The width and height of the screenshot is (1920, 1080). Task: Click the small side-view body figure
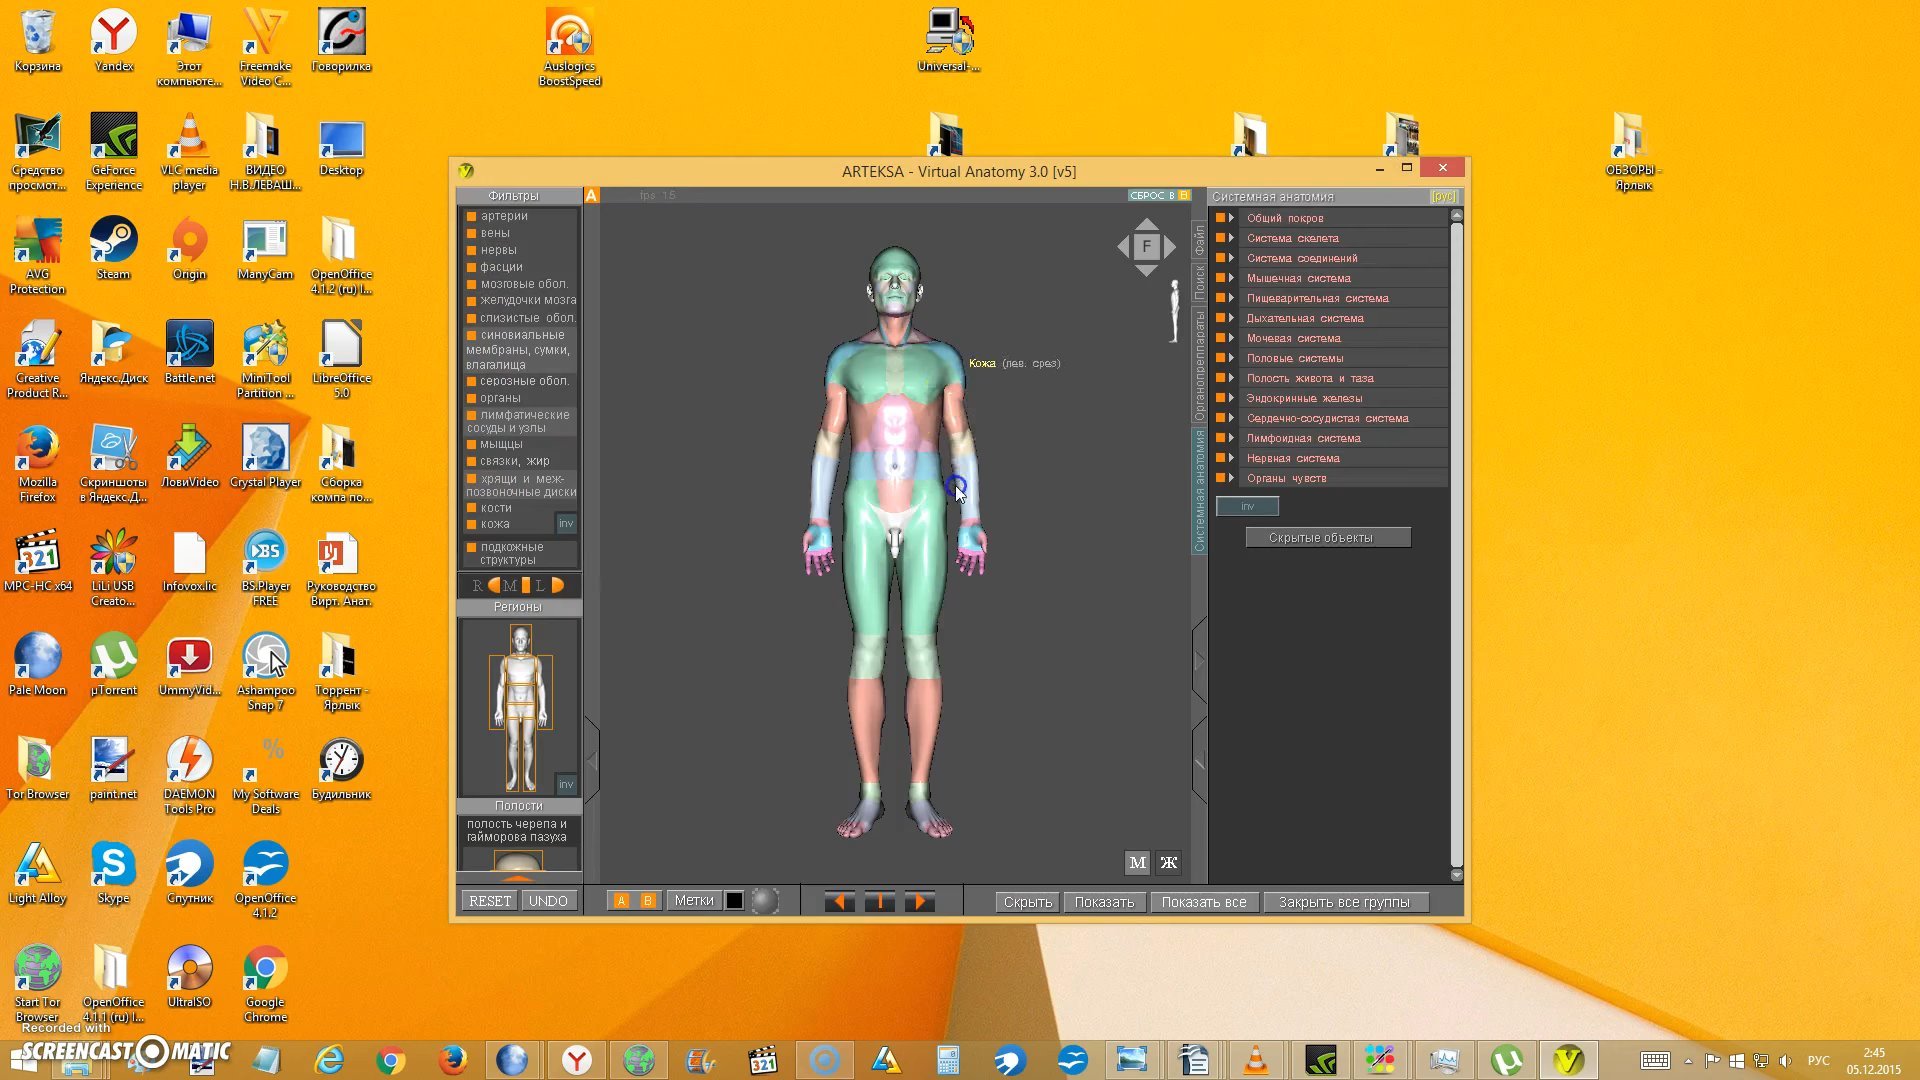click(1175, 311)
